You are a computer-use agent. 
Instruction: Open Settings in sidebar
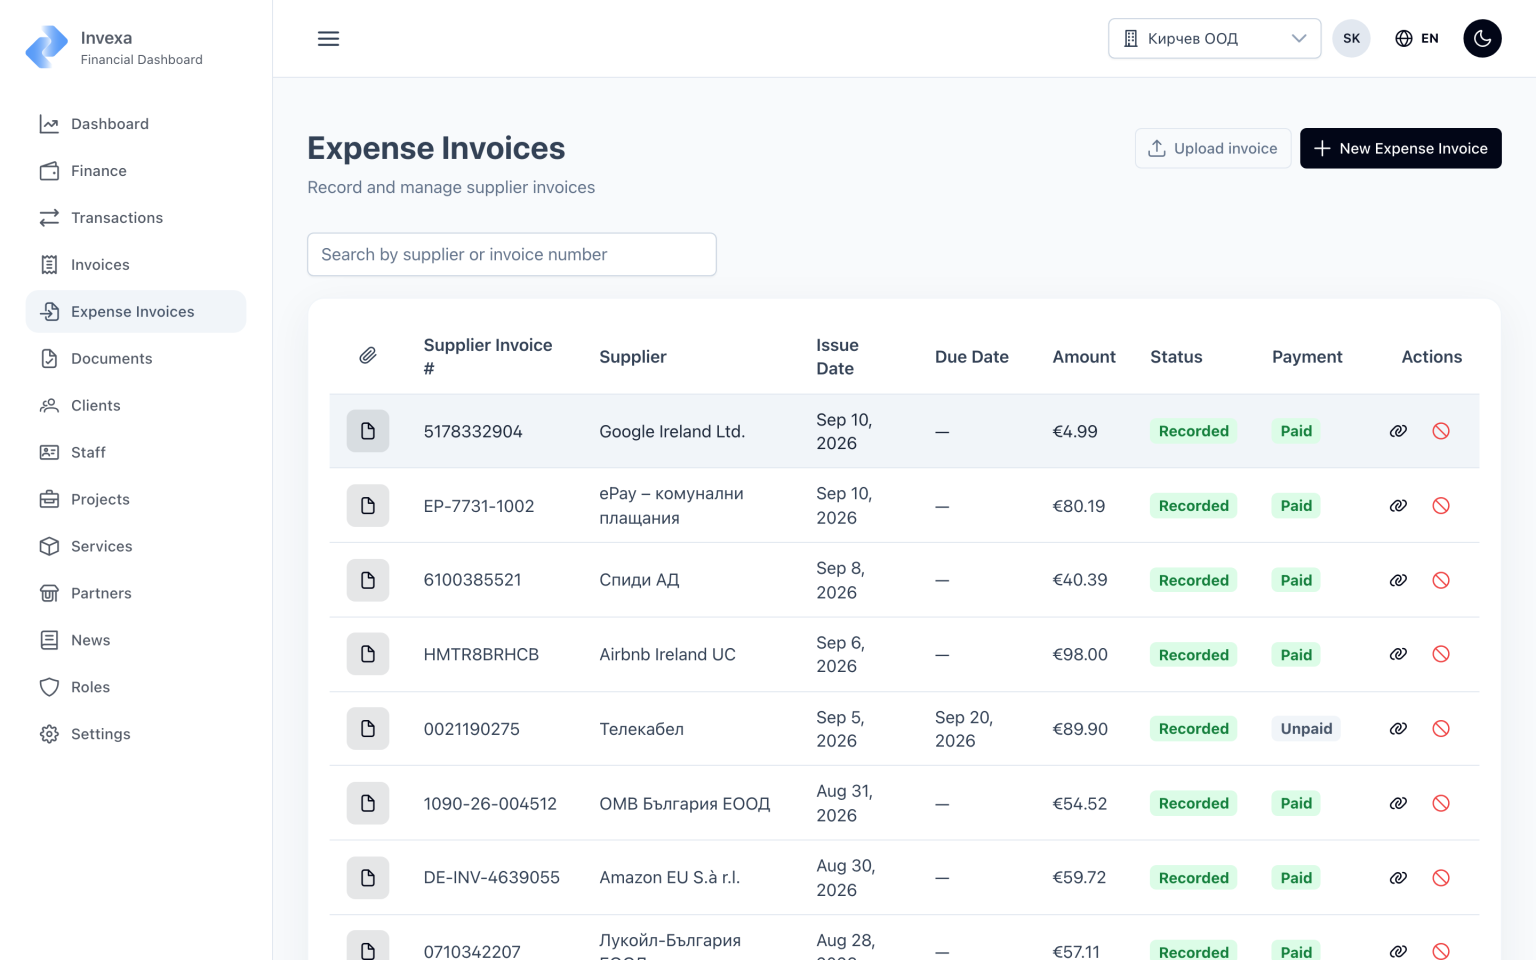click(136, 735)
